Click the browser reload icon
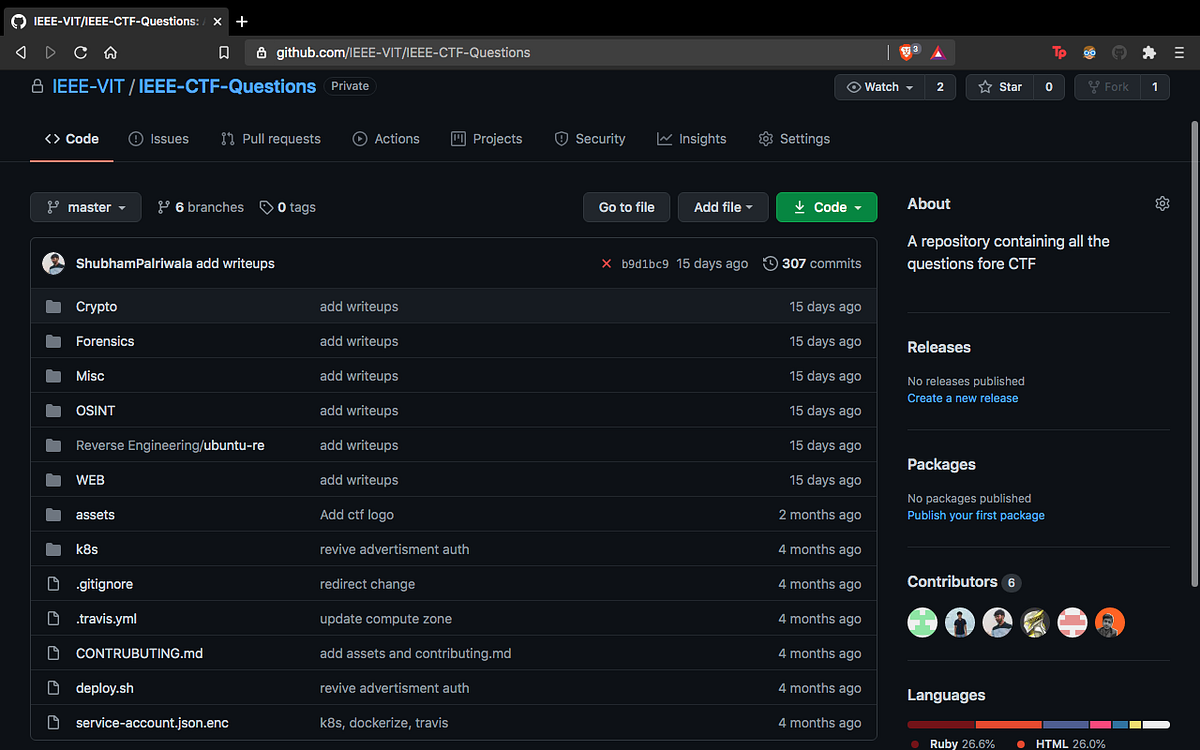The width and height of the screenshot is (1200, 750). pyautogui.click(x=80, y=52)
